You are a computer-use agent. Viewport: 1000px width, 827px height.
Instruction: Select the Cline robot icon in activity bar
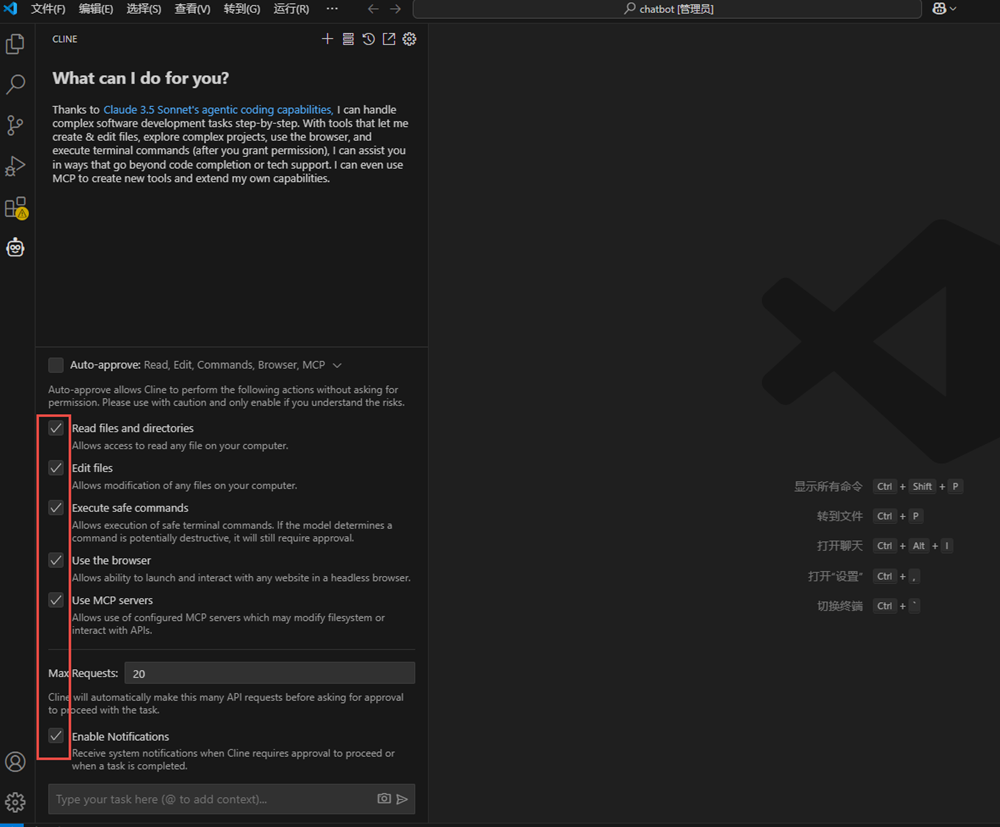click(x=15, y=247)
